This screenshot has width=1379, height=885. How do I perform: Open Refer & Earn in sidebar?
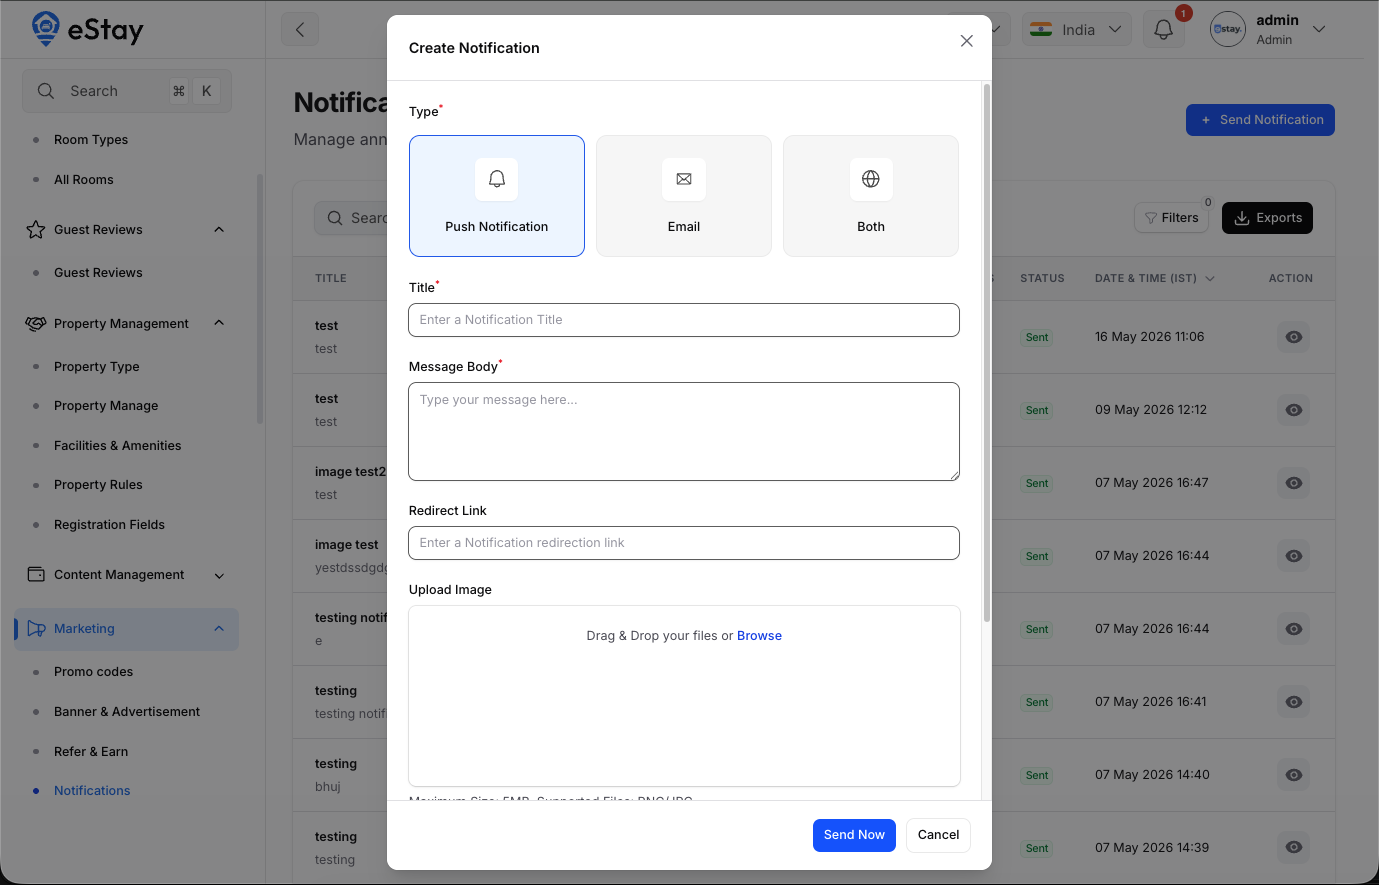(x=91, y=752)
